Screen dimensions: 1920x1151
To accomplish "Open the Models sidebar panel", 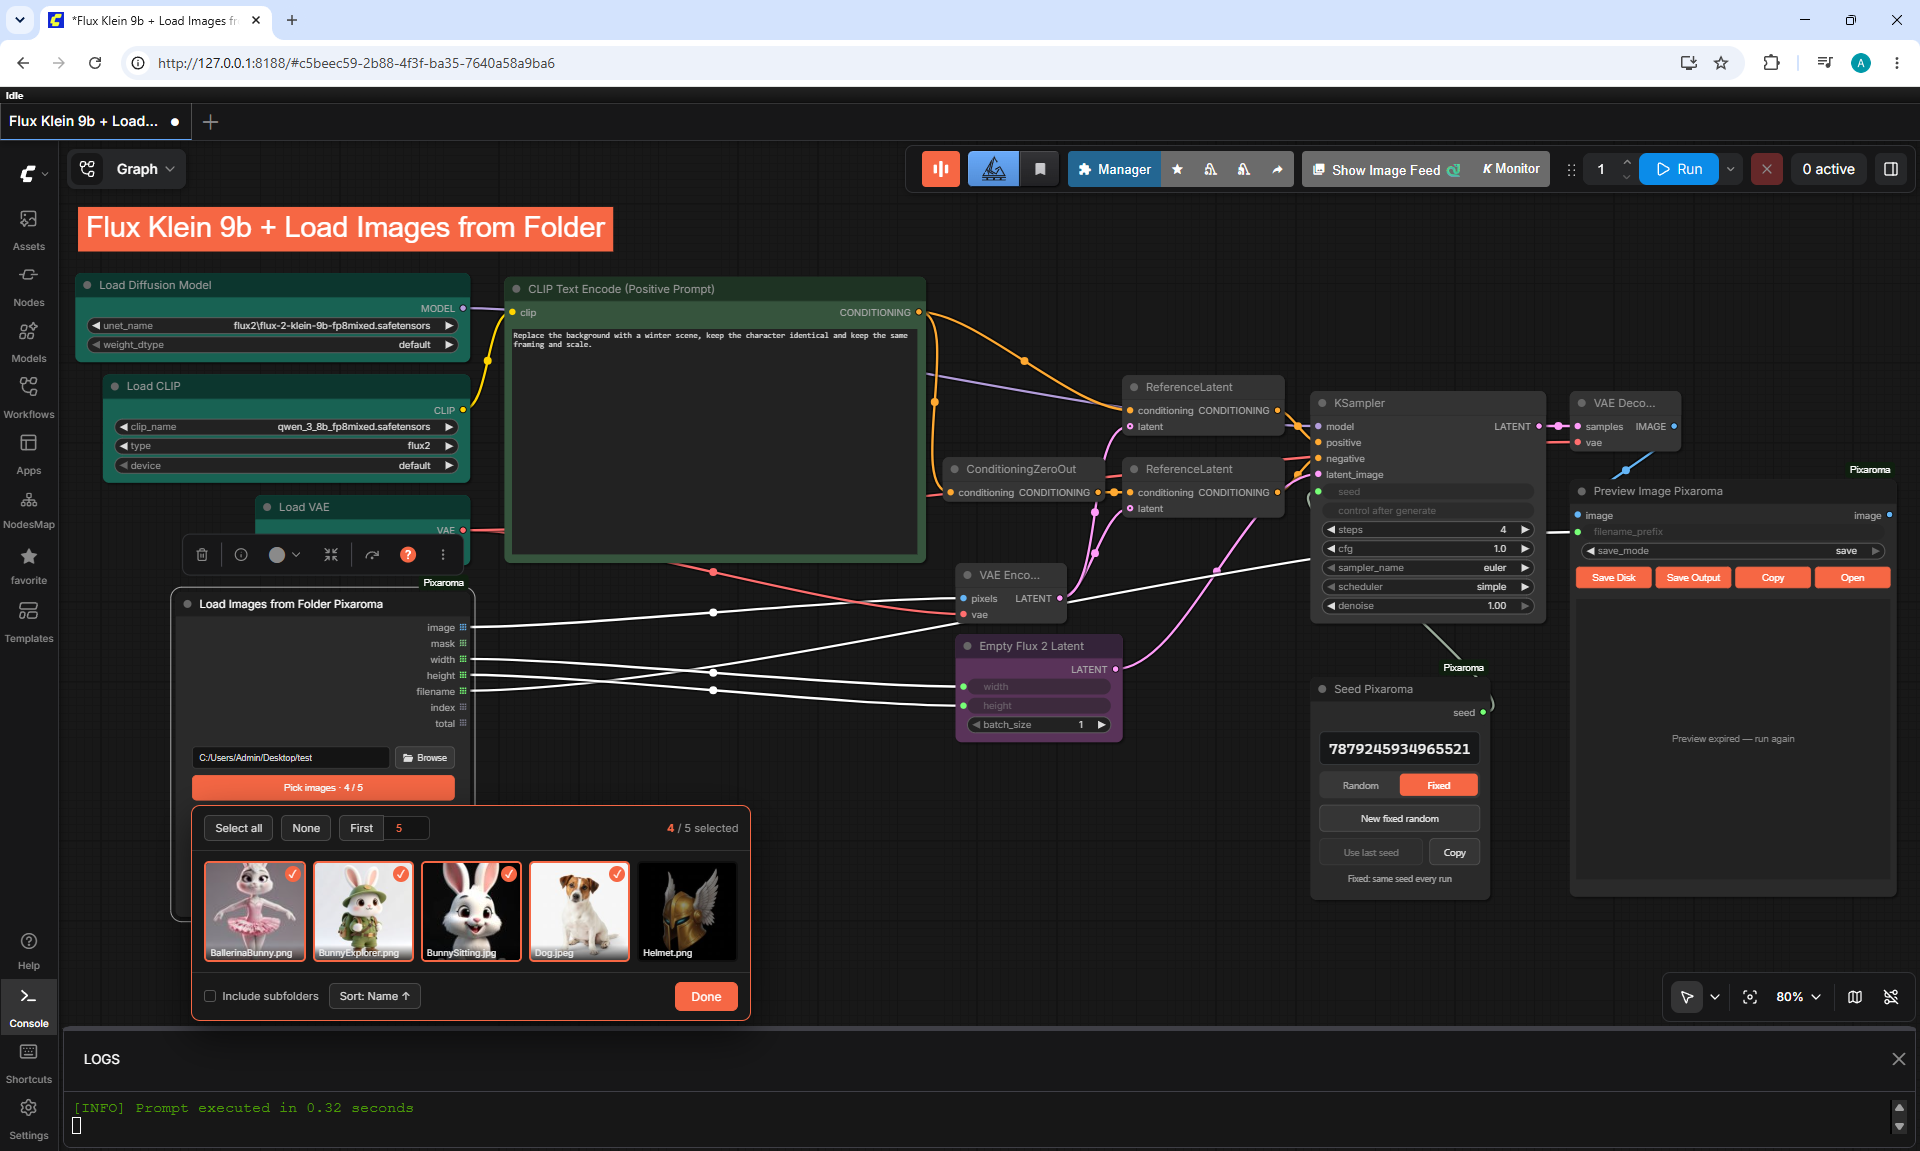I will point(29,341).
